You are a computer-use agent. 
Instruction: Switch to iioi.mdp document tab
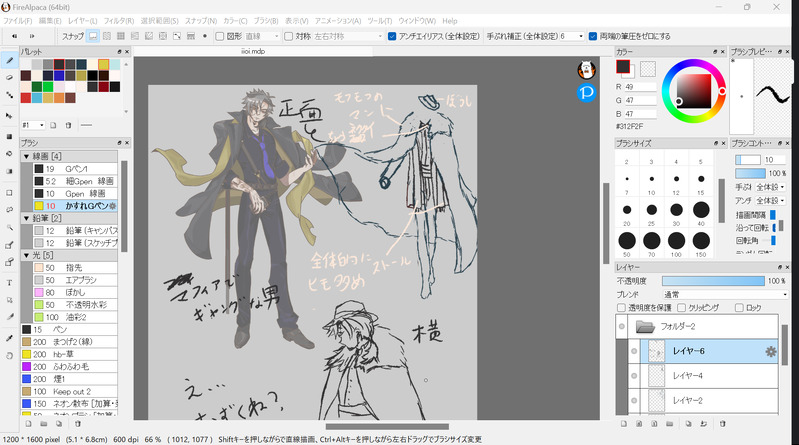253,51
